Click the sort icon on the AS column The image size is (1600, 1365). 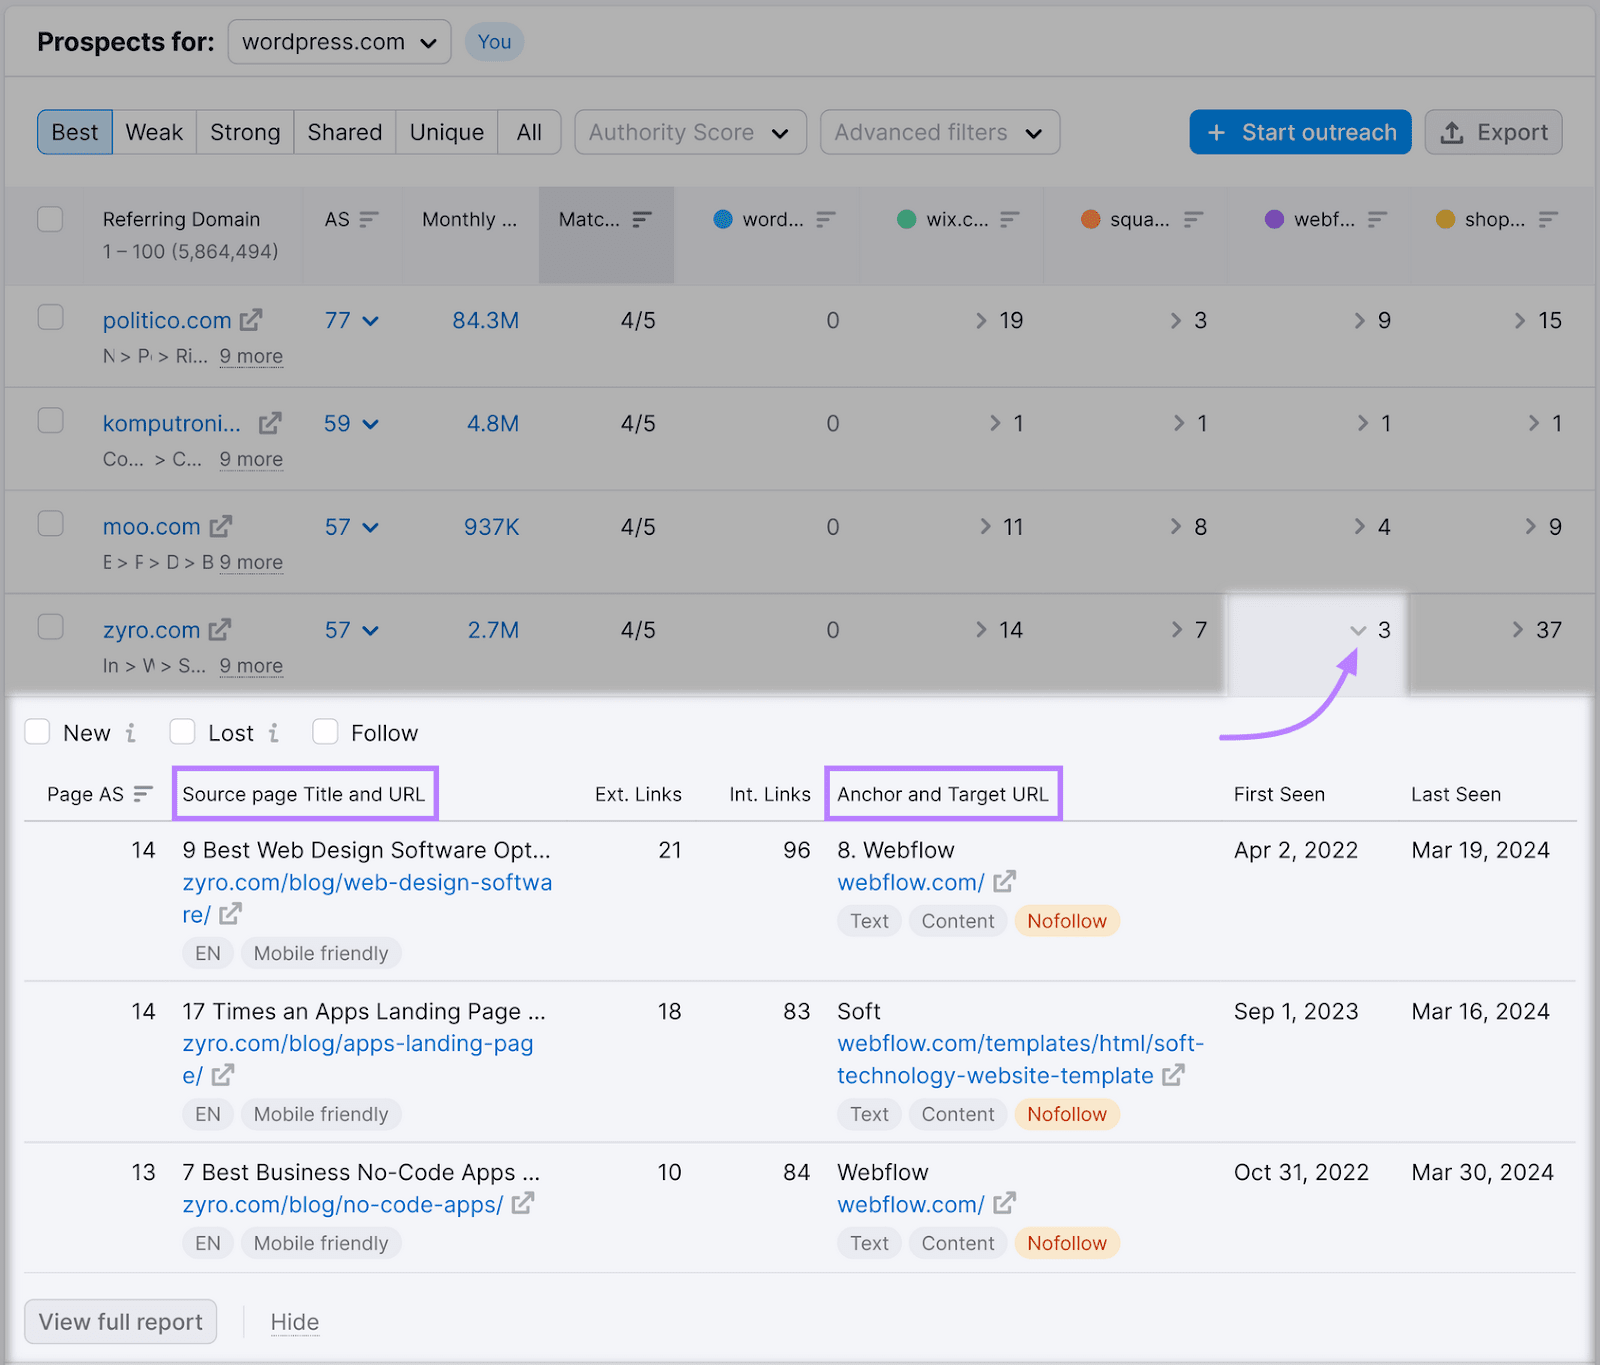click(369, 218)
